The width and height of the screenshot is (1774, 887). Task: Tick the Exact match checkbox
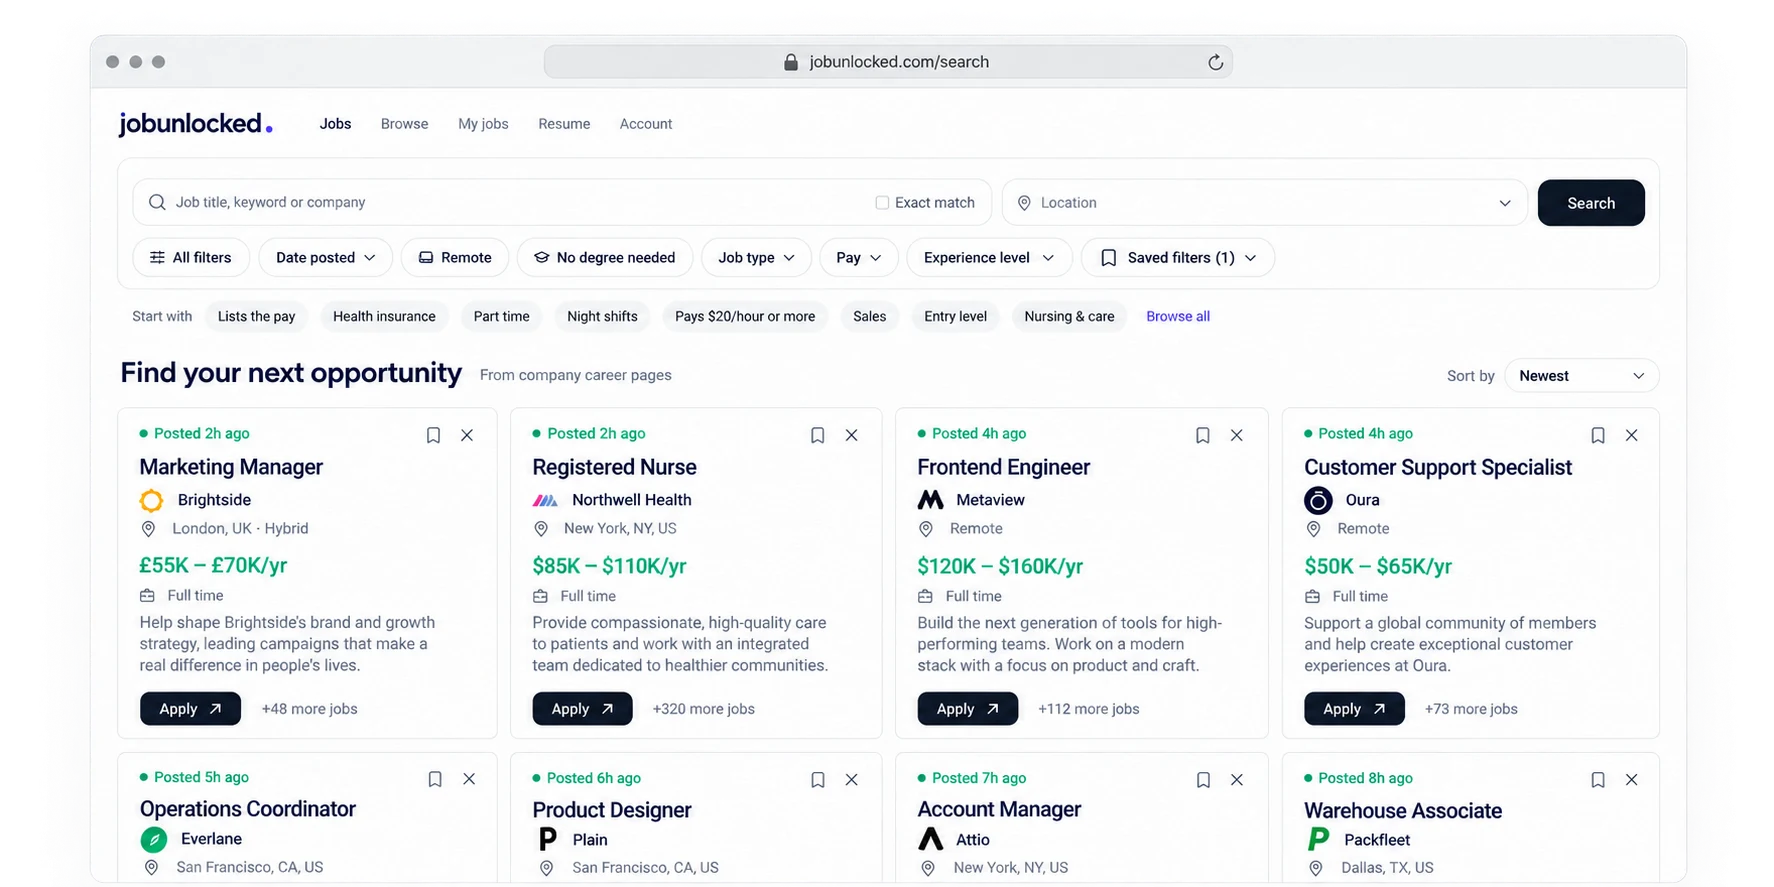(882, 202)
